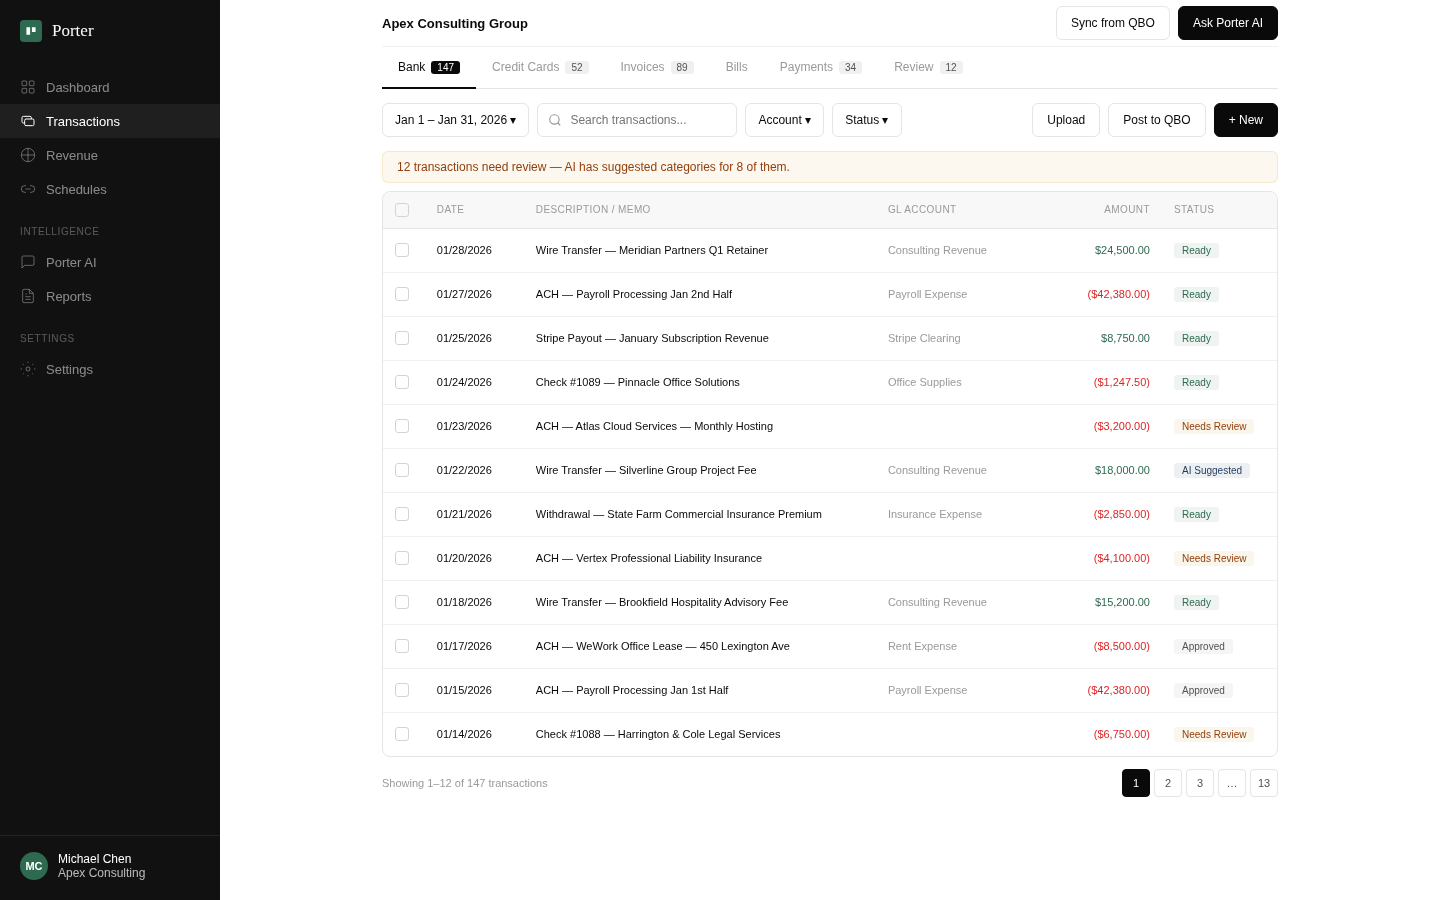This screenshot has height=900, width=1440.
Task: Expand the Account filter dropdown
Action: point(784,120)
